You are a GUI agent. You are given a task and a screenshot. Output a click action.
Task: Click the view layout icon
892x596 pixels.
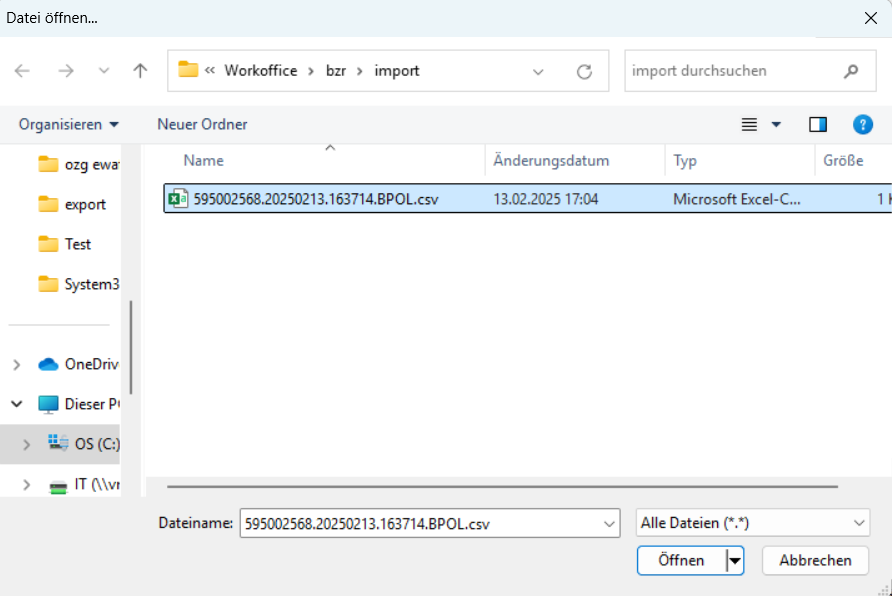tap(749, 124)
